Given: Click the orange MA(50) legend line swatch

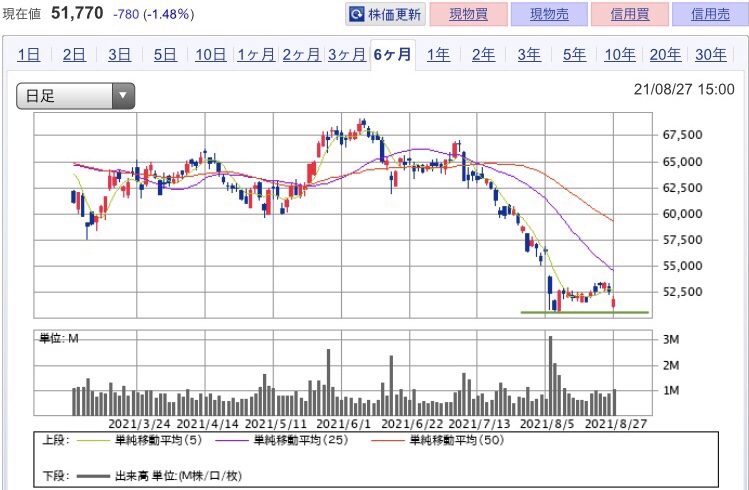Looking at the screenshot, I should coord(388,441).
